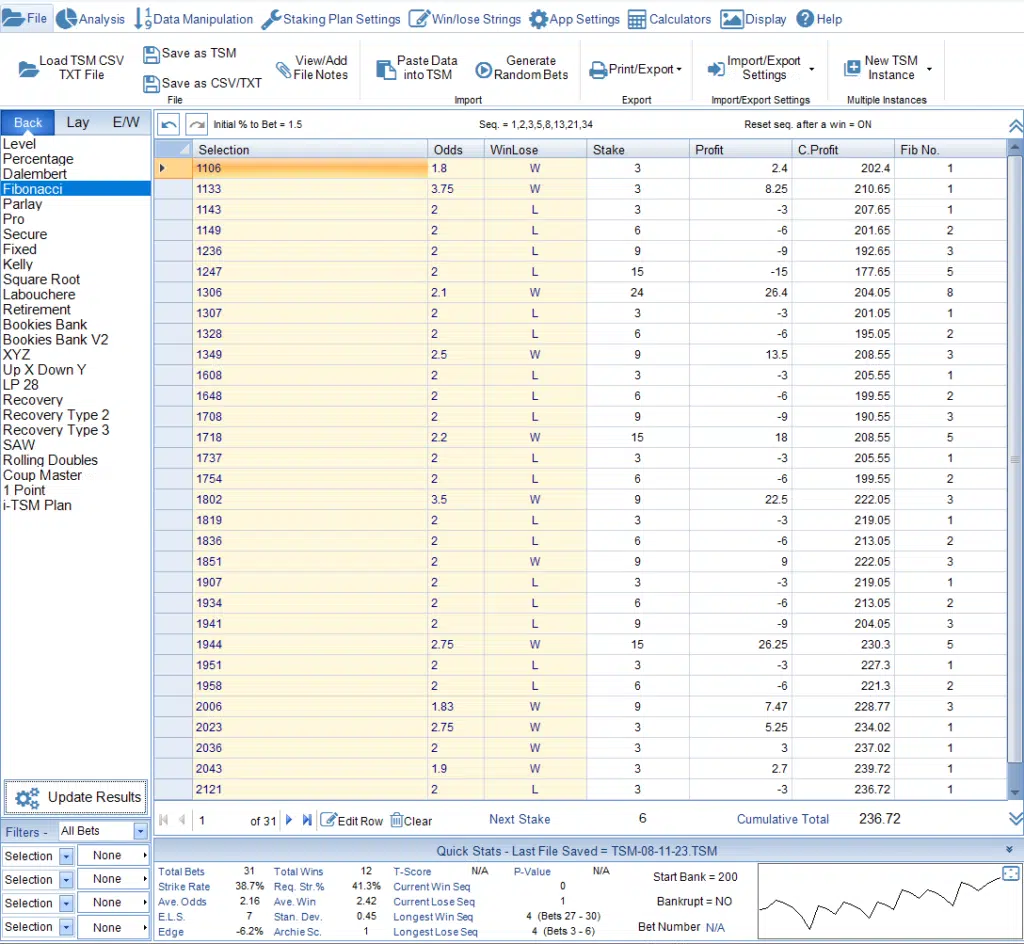The image size is (1024, 944).
Task: Select the Back bet type tab
Action: pos(28,123)
